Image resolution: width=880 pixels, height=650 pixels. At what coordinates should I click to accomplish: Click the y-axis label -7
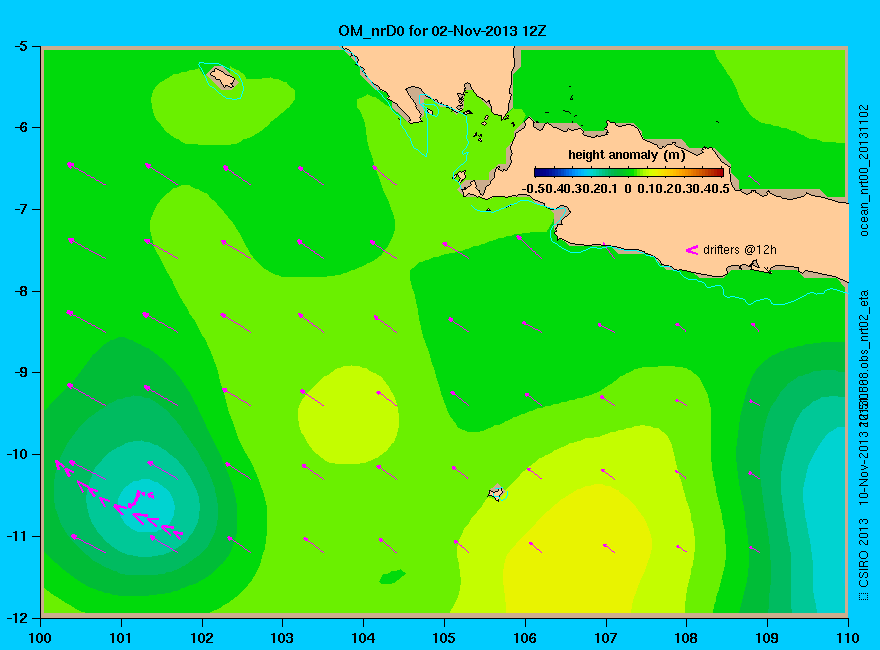coord(20,209)
